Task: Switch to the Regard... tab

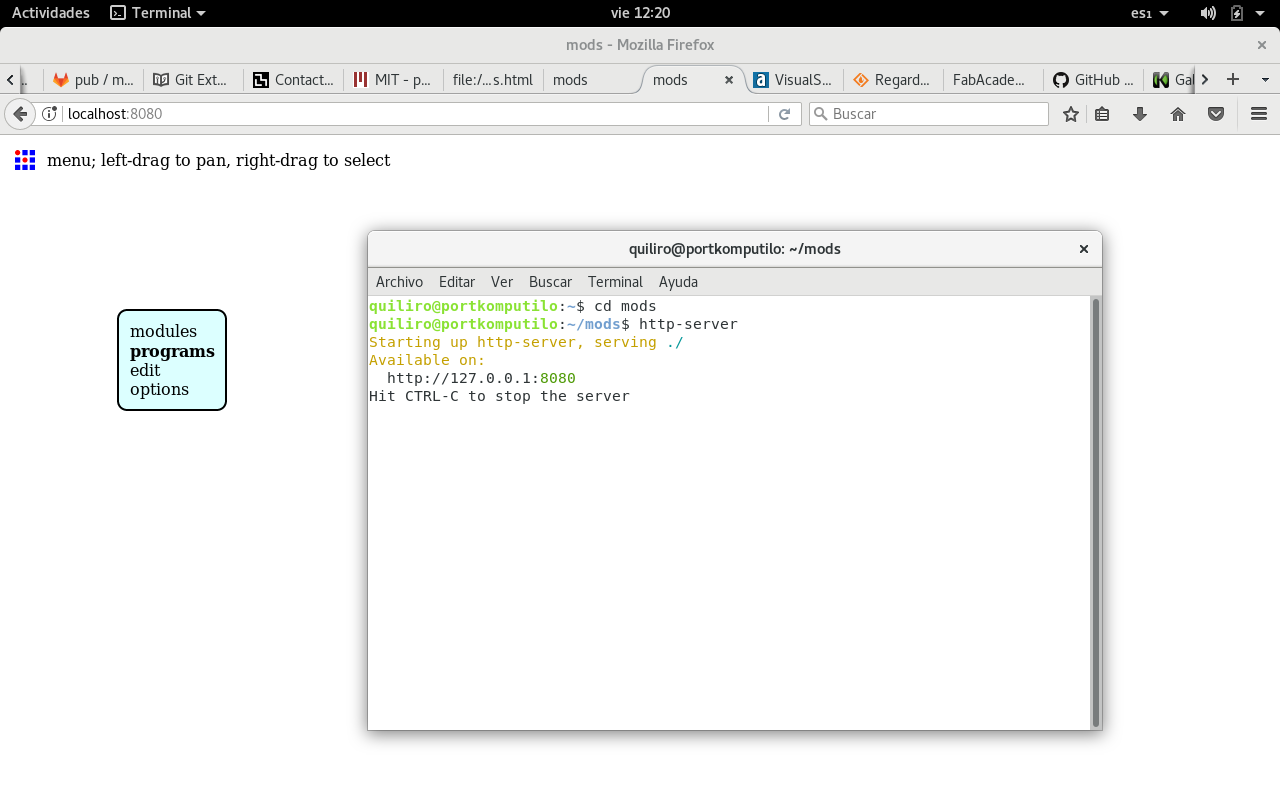Action: [x=893, y=80]
